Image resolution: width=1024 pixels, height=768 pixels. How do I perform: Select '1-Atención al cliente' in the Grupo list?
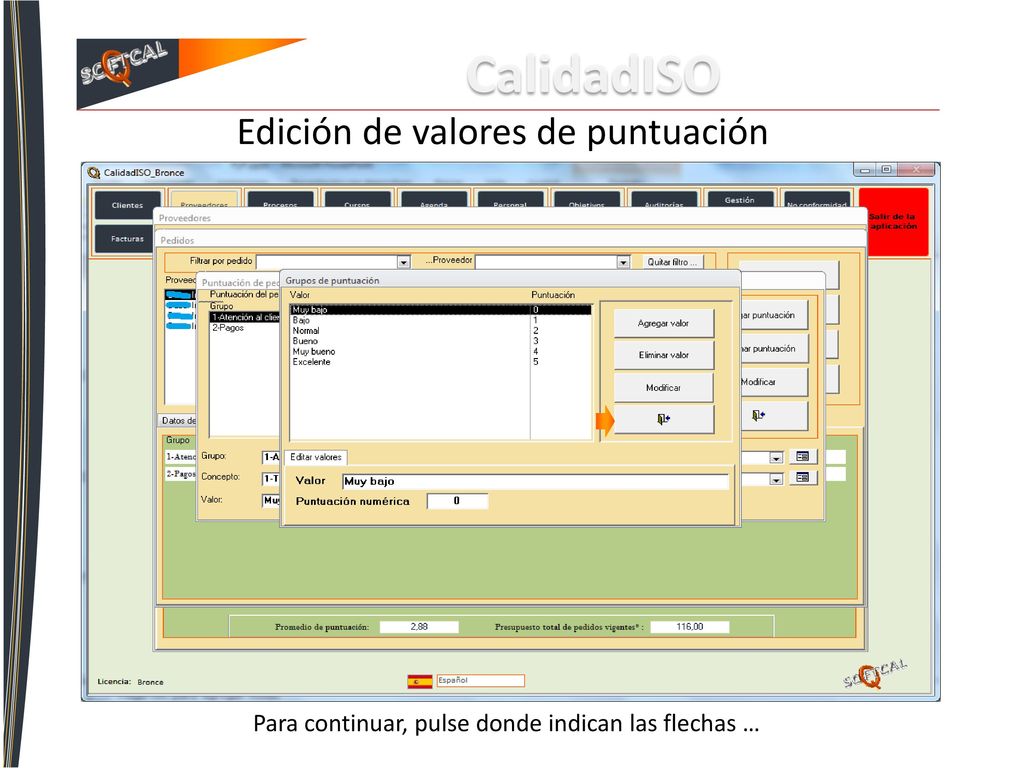245,317
